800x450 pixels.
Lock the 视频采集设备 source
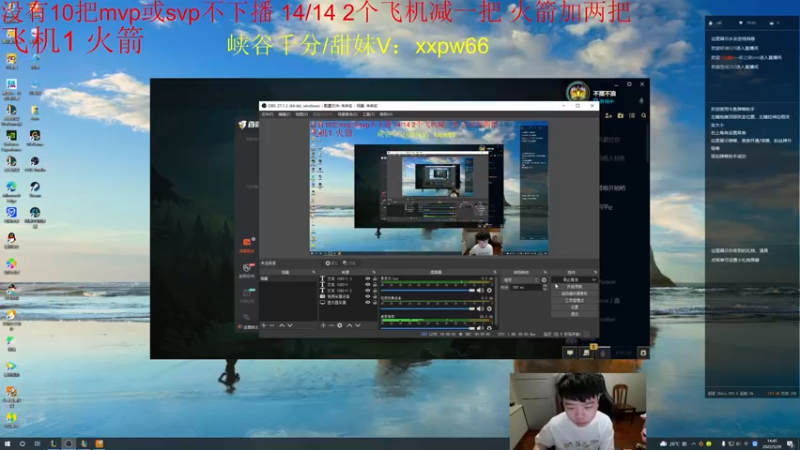click(x=375, y=296)
